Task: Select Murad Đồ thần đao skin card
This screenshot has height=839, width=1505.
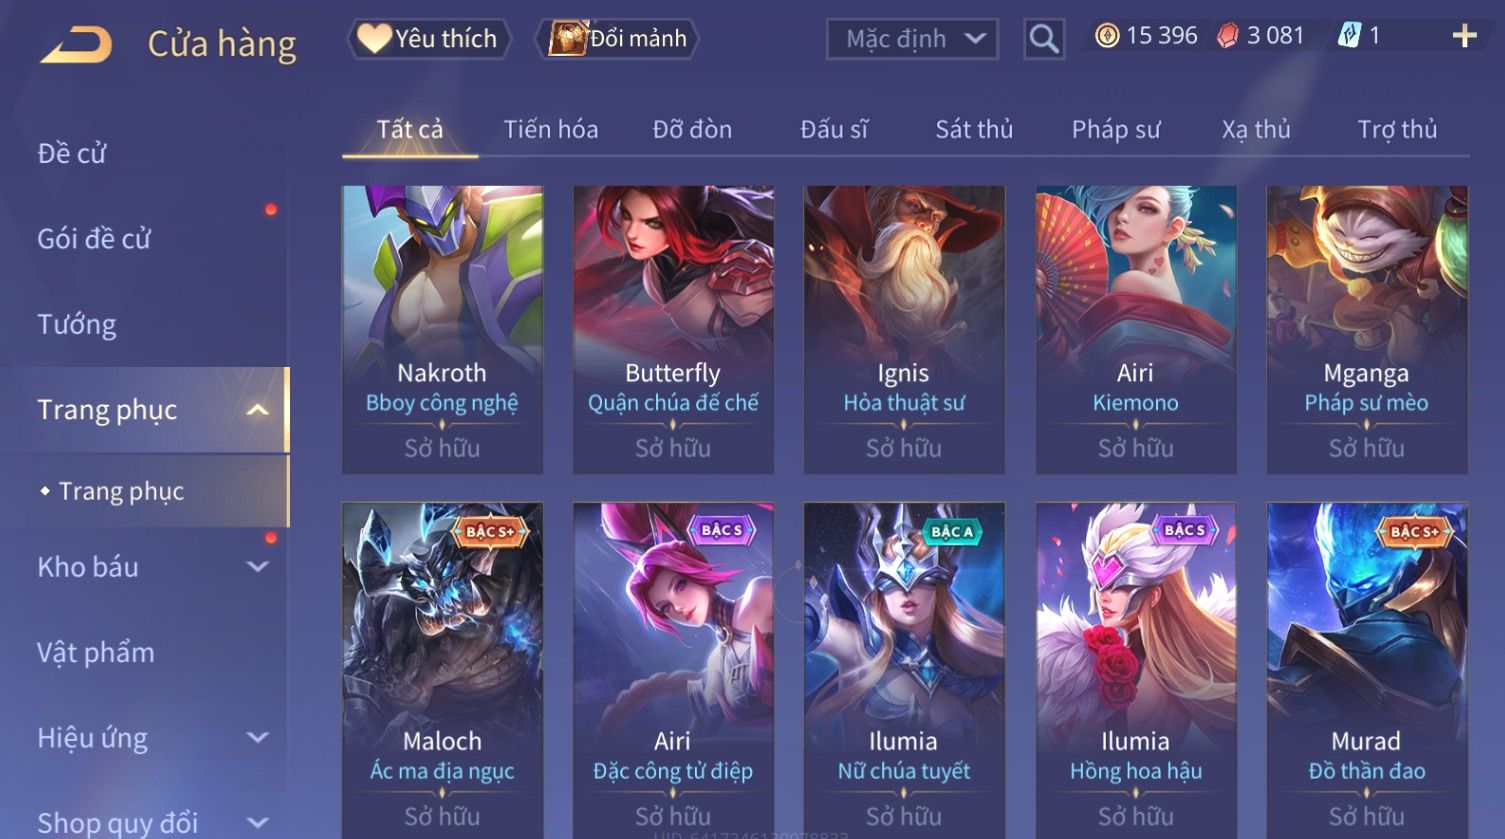Action: tap(1367, 670)
